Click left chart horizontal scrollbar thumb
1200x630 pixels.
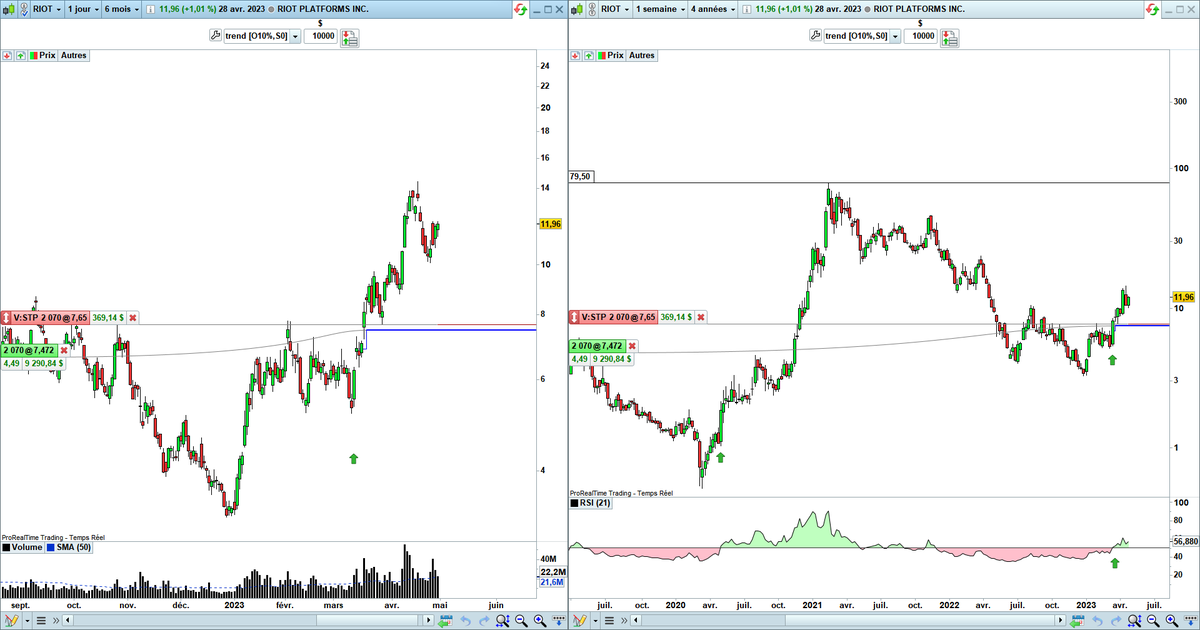tap(367, 620)
